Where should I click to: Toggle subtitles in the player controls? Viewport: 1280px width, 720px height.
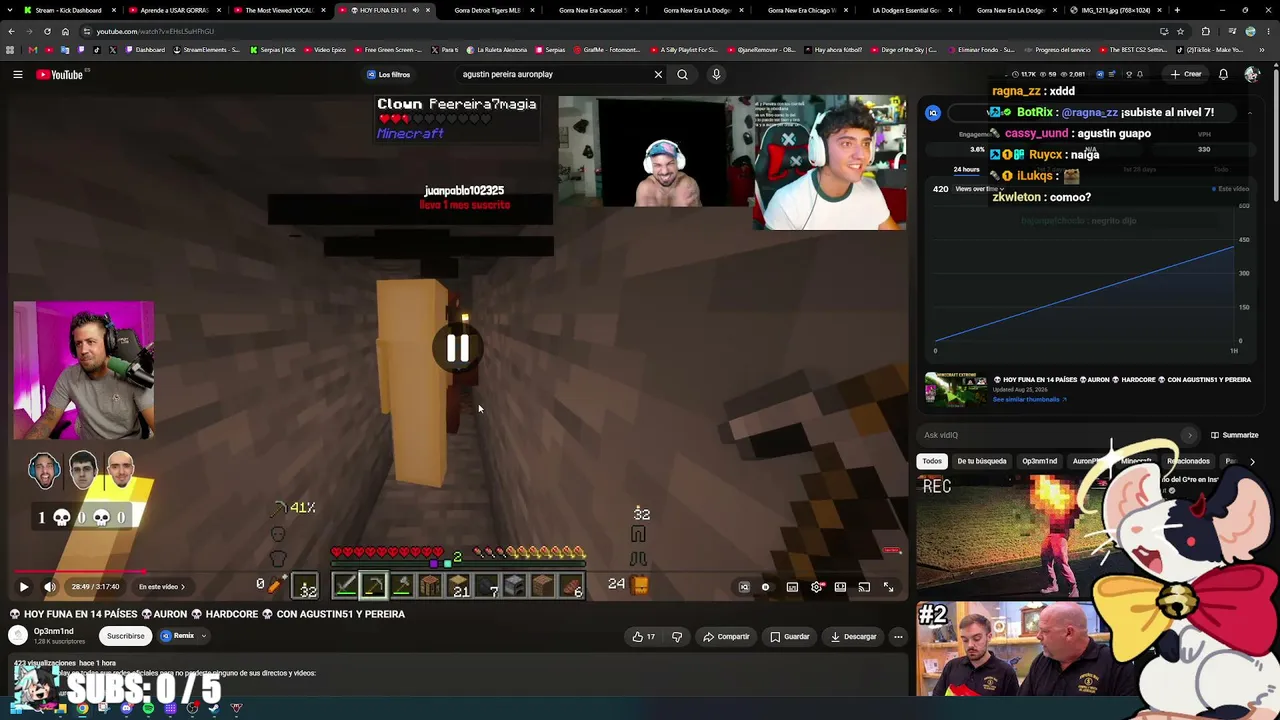[x=792, y=587]
